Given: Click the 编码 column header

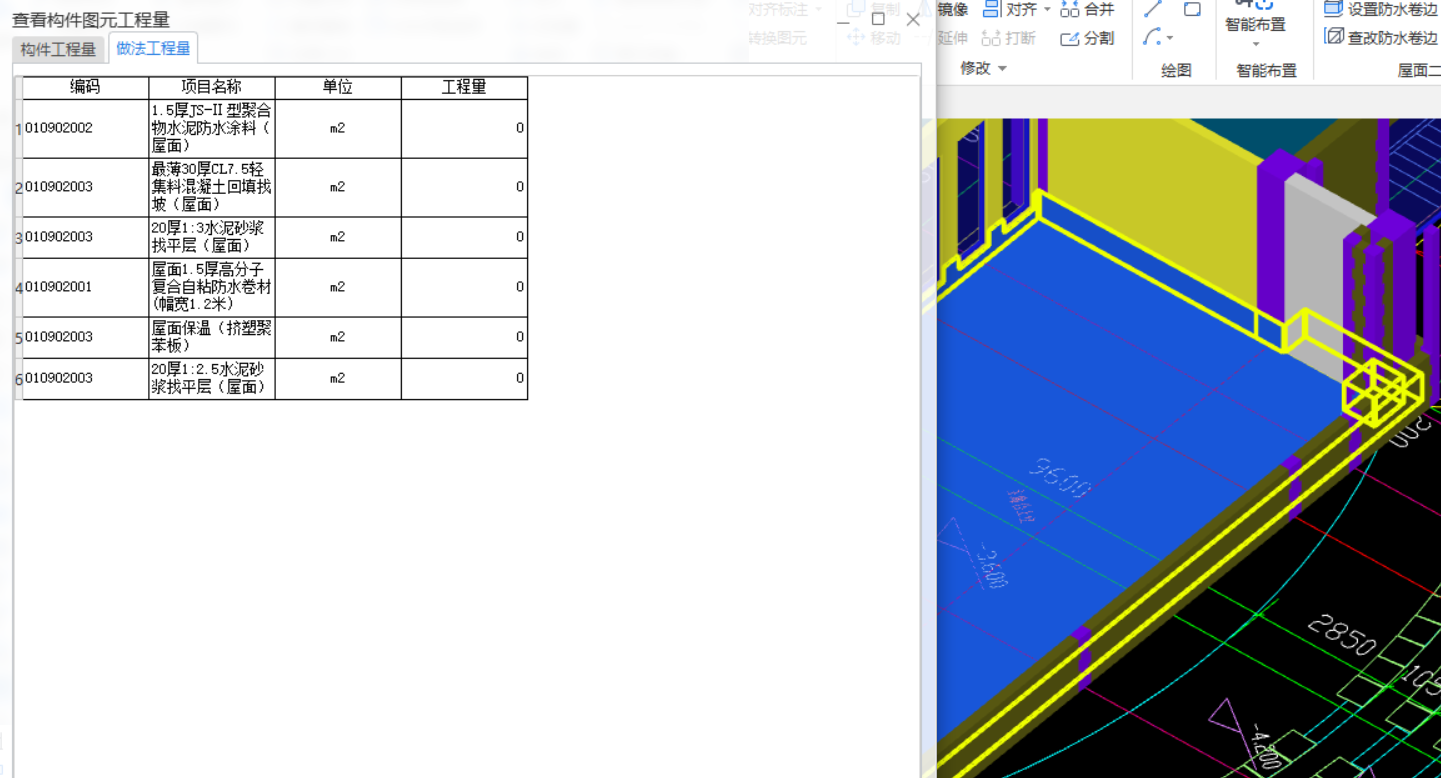Looking at the screenshot, I should point(85,88).
